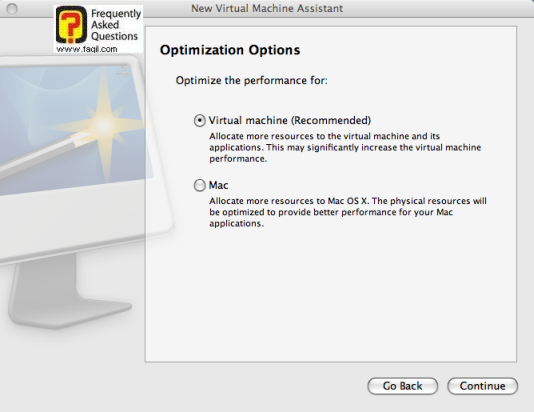Click the Mac OS X resources description paragraph
The image size is (534, 412).
click(x=348, y=212)
